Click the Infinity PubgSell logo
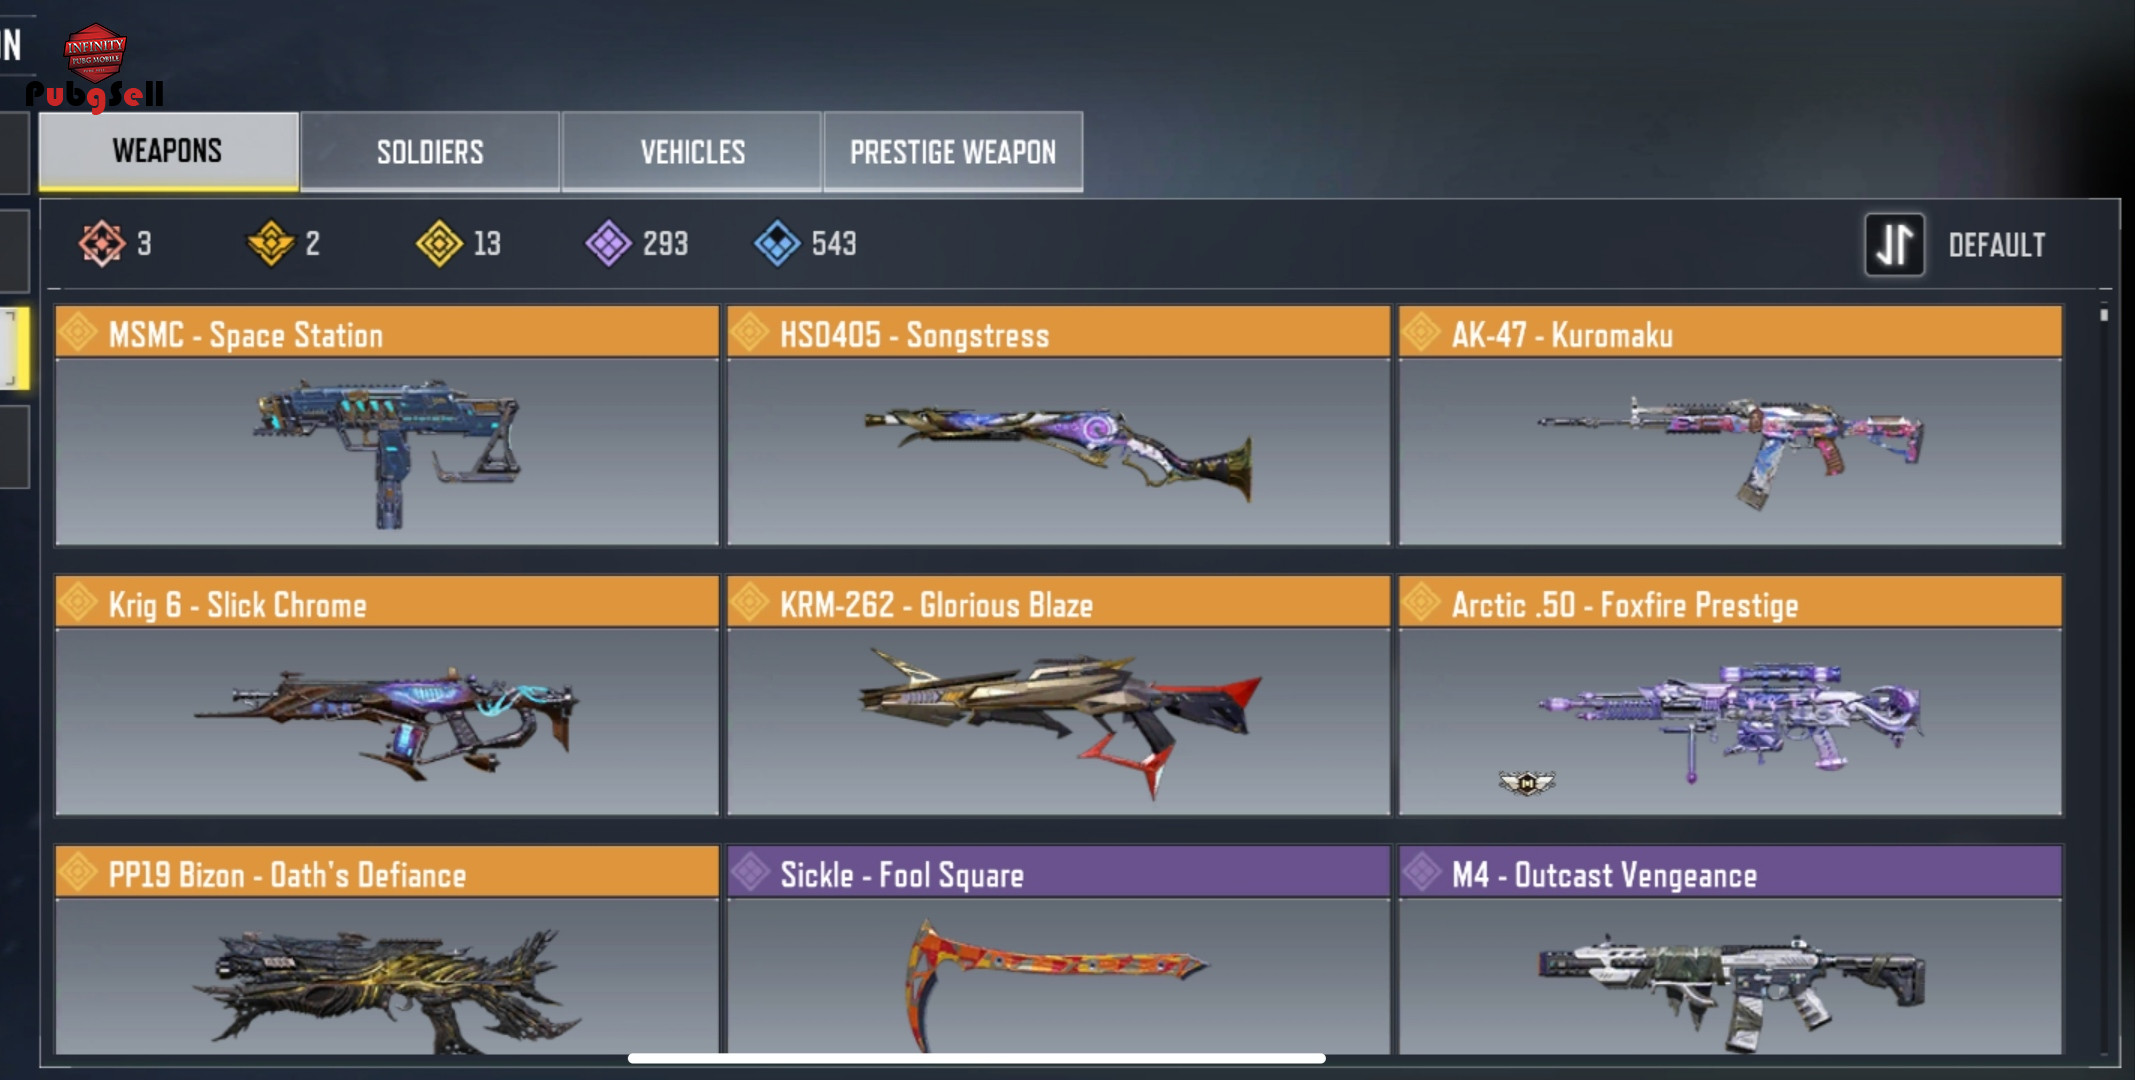 pos(95,66)
